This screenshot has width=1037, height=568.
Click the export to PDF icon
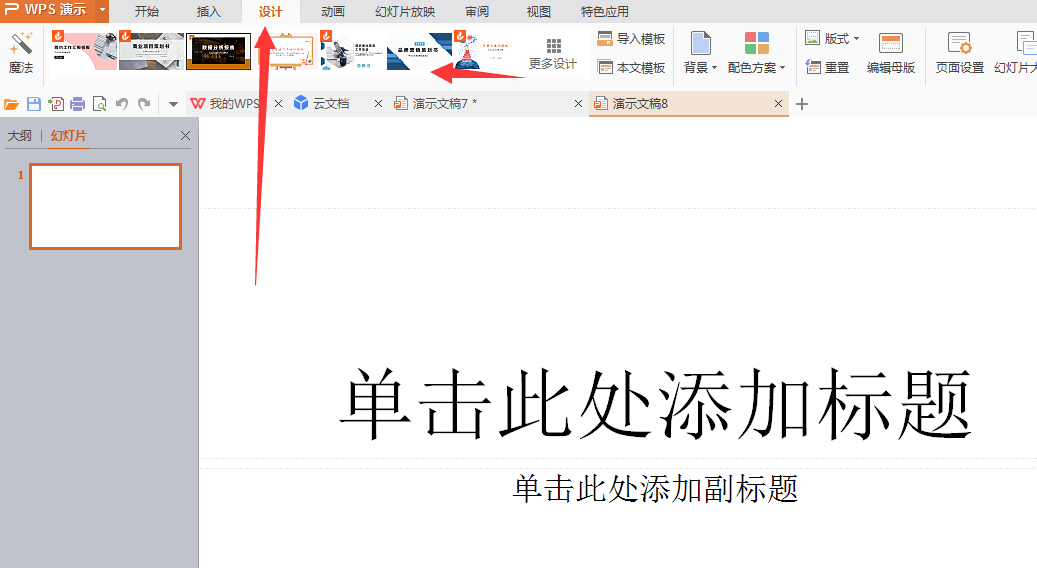tap(56, 104)
